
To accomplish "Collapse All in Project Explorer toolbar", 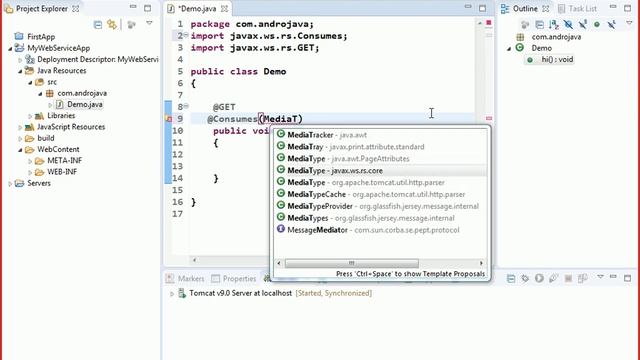I will 98,24.
